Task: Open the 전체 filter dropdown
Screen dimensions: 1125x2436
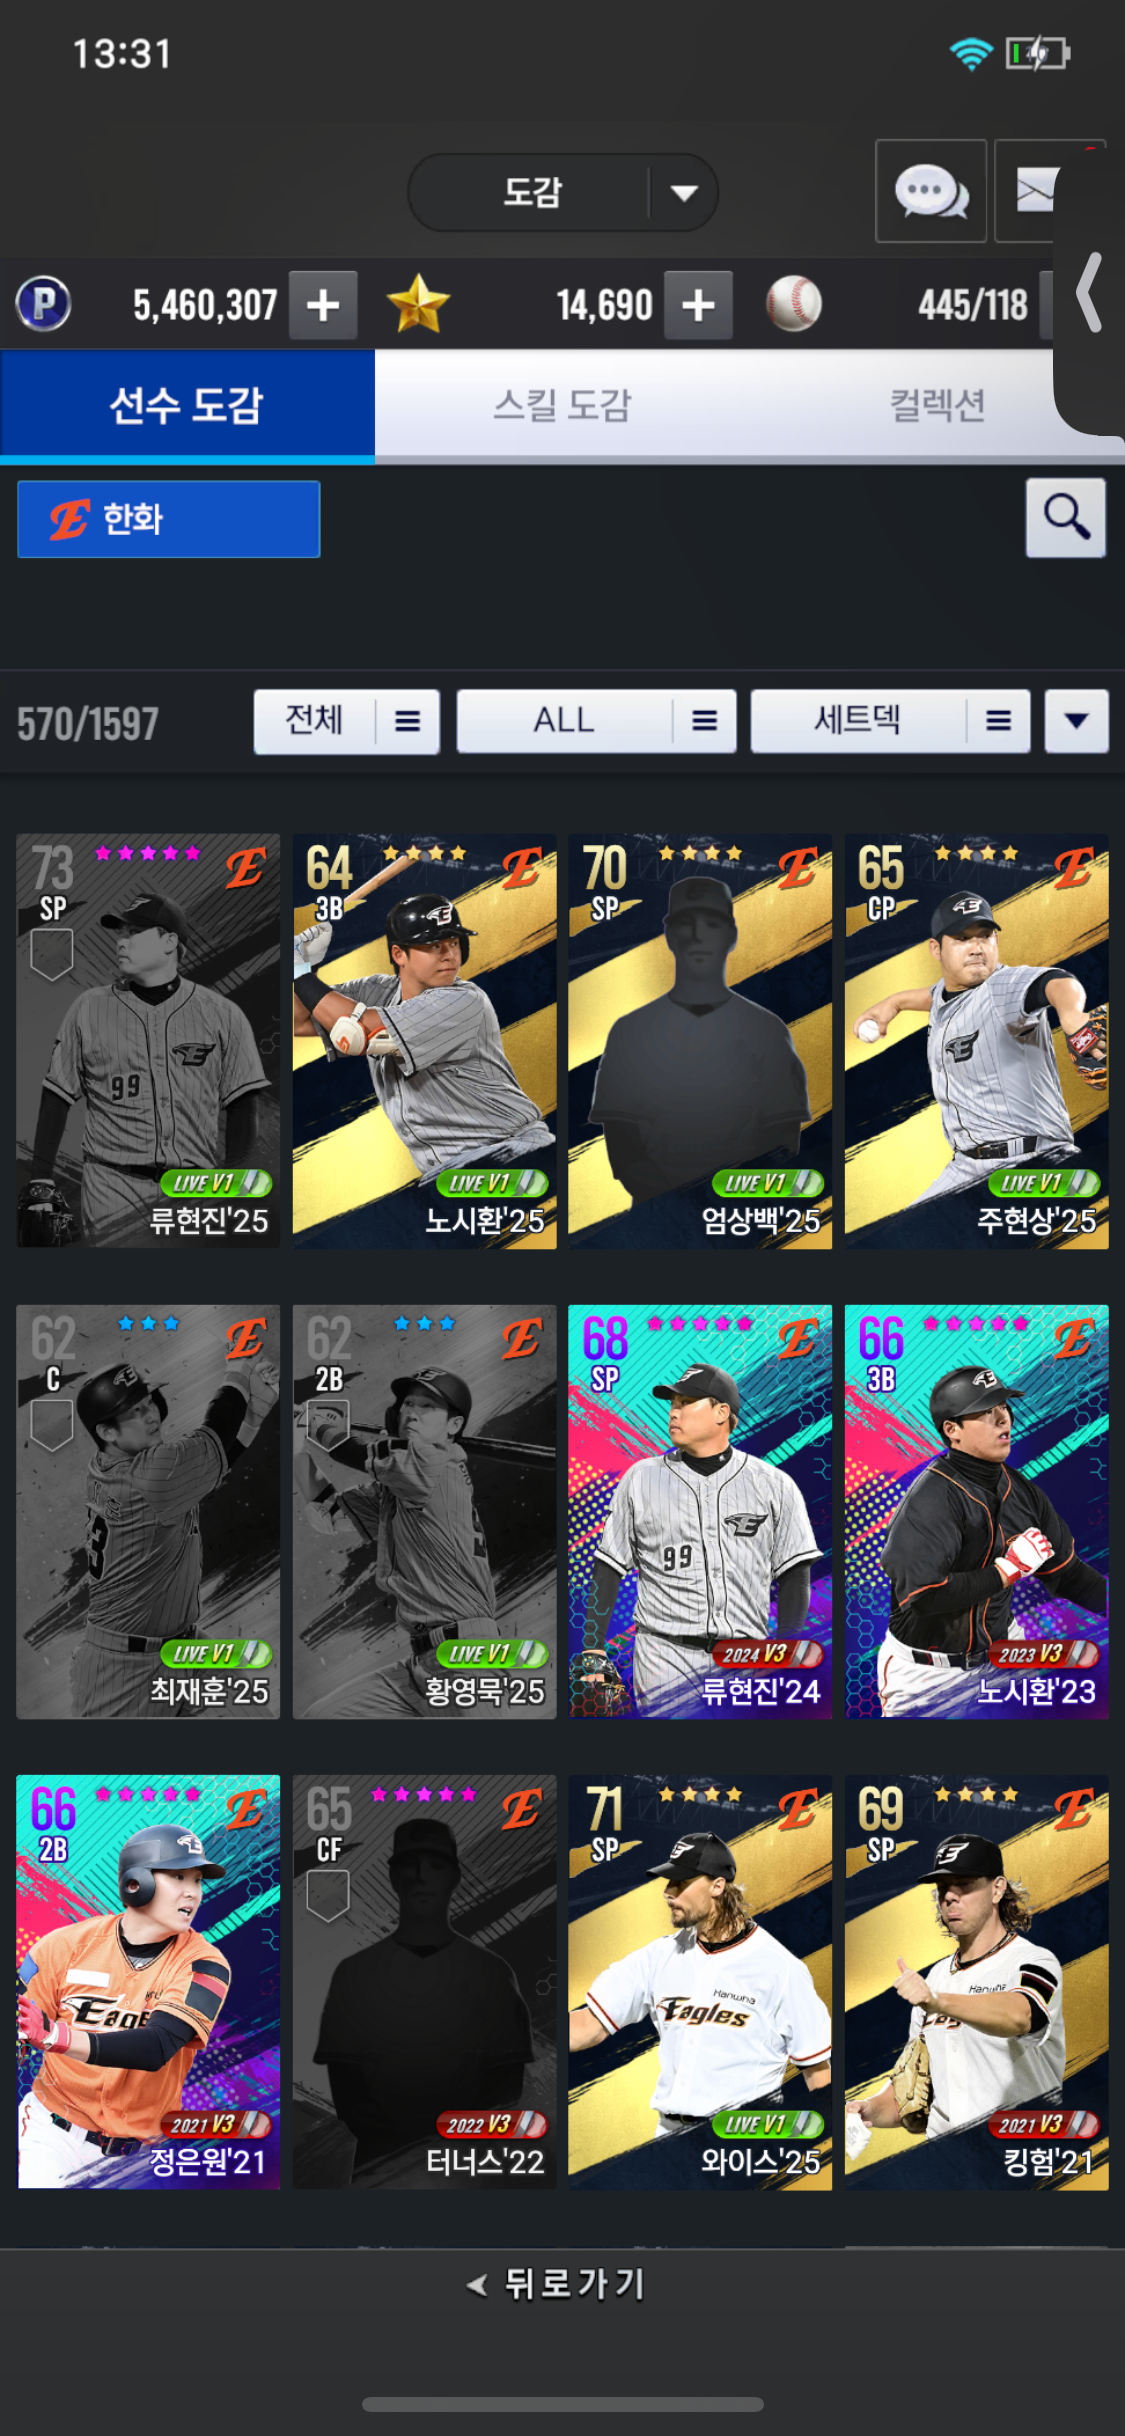Action: [347, 721]
